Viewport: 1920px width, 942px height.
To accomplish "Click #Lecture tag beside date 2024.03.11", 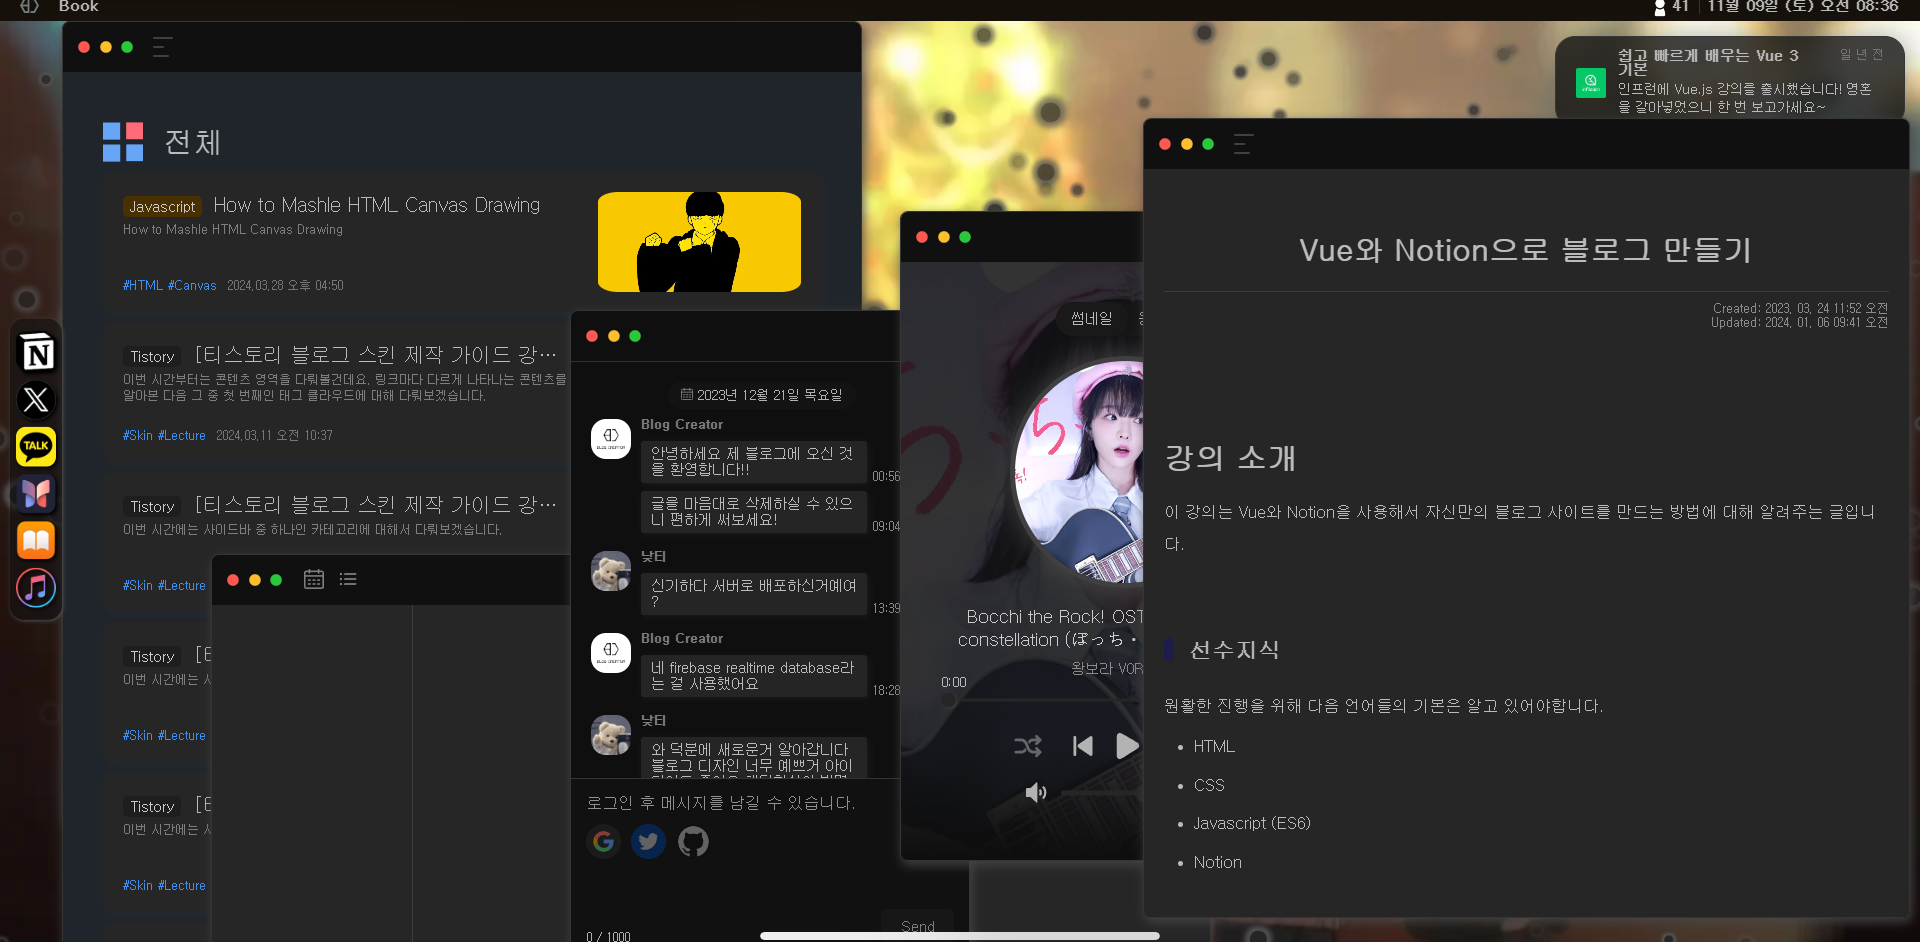I will click(182, 435).
